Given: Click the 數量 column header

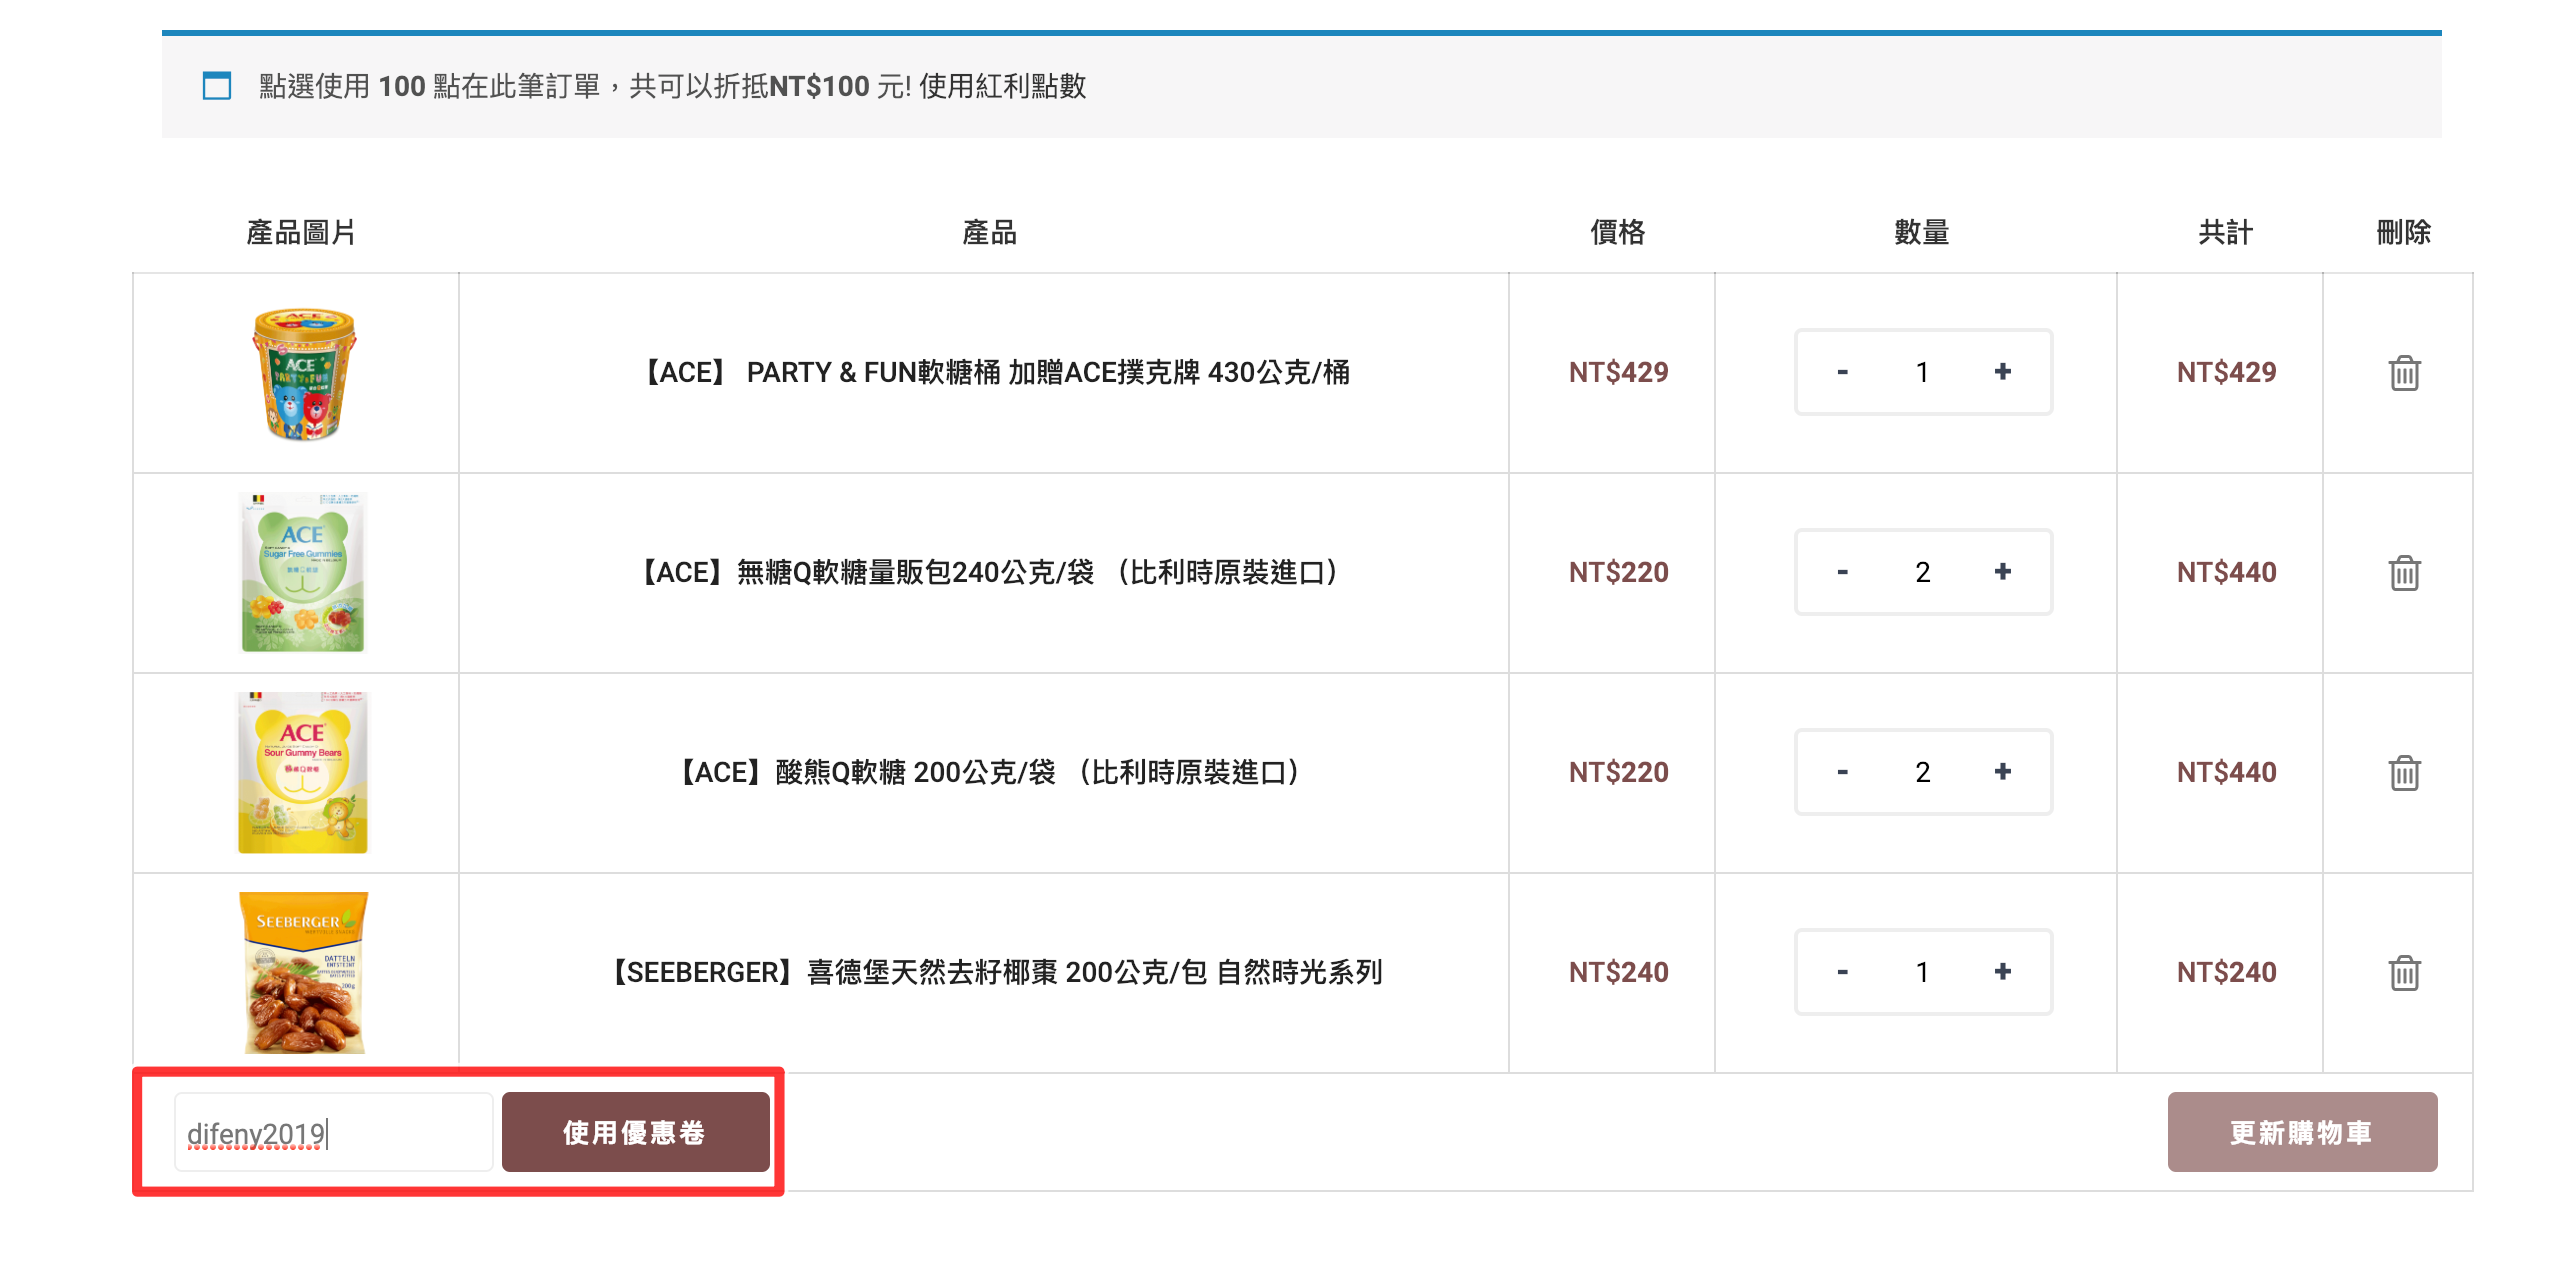Looking at the screenshot, I should pos(1921,233).
